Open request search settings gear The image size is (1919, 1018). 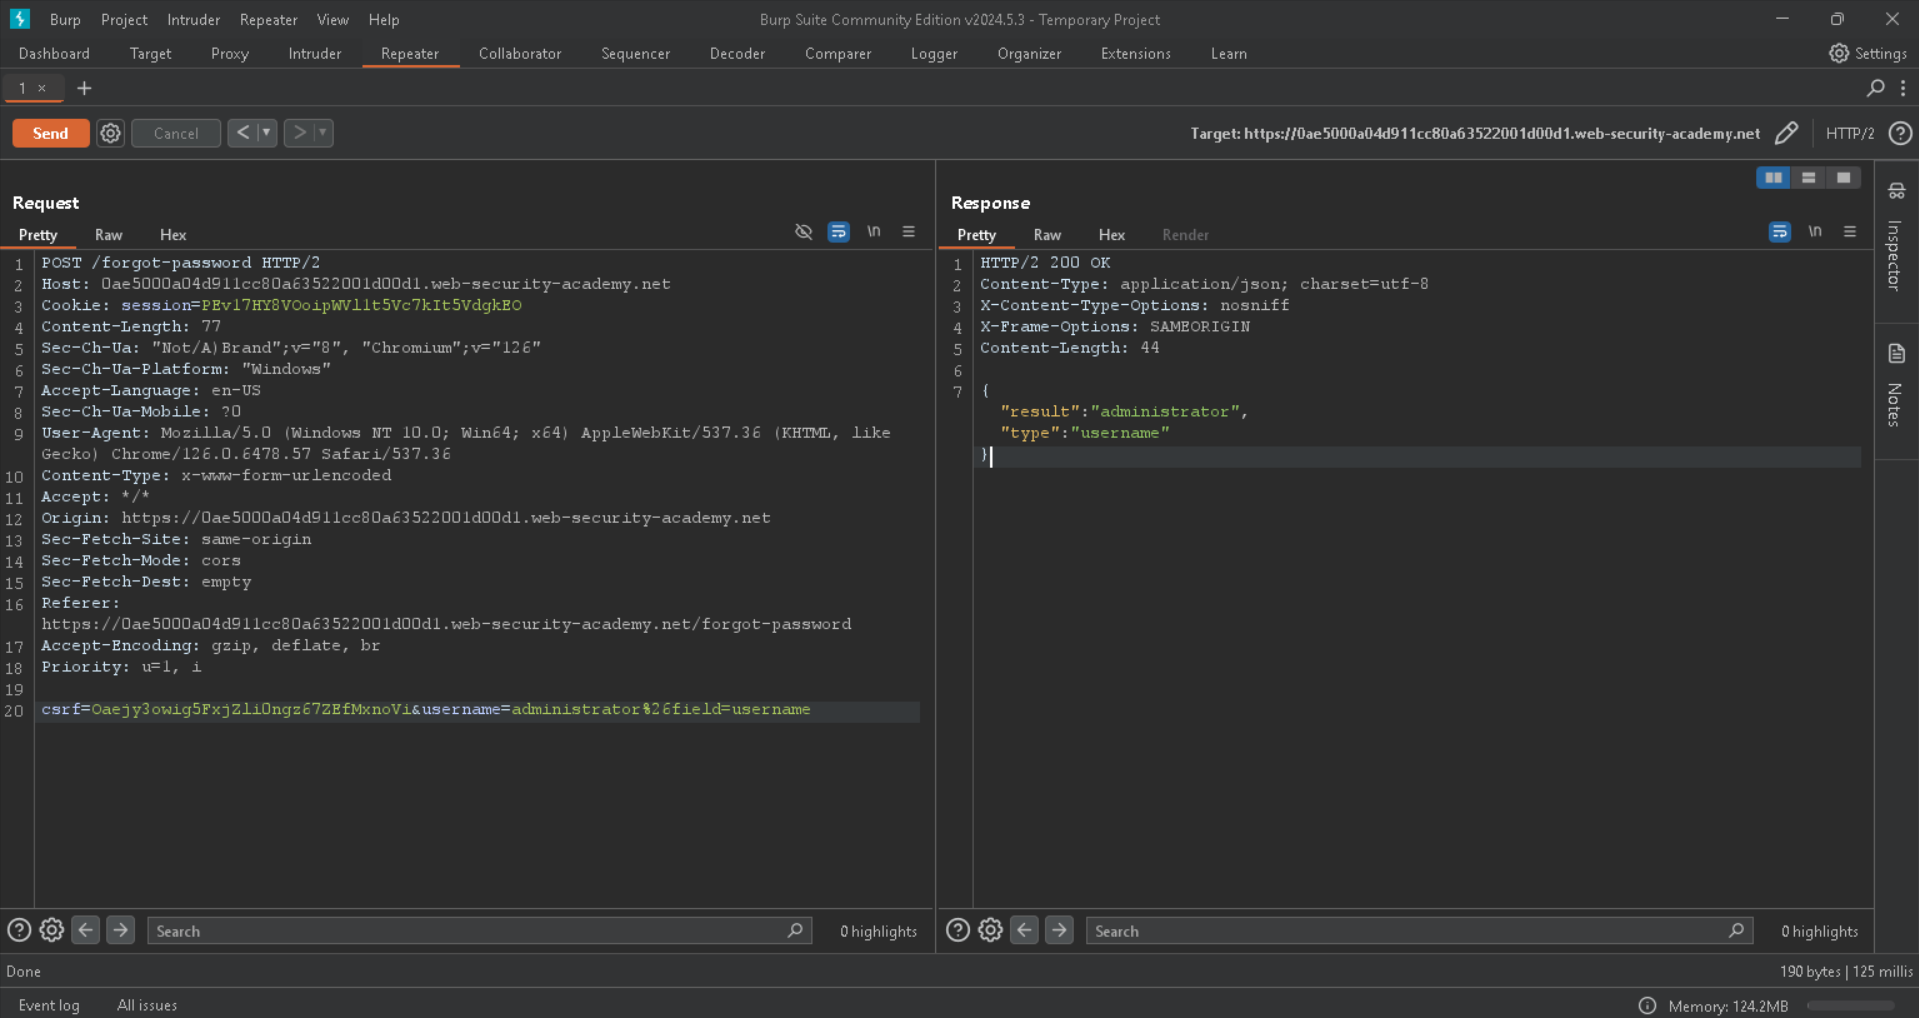tap(52, 931)
